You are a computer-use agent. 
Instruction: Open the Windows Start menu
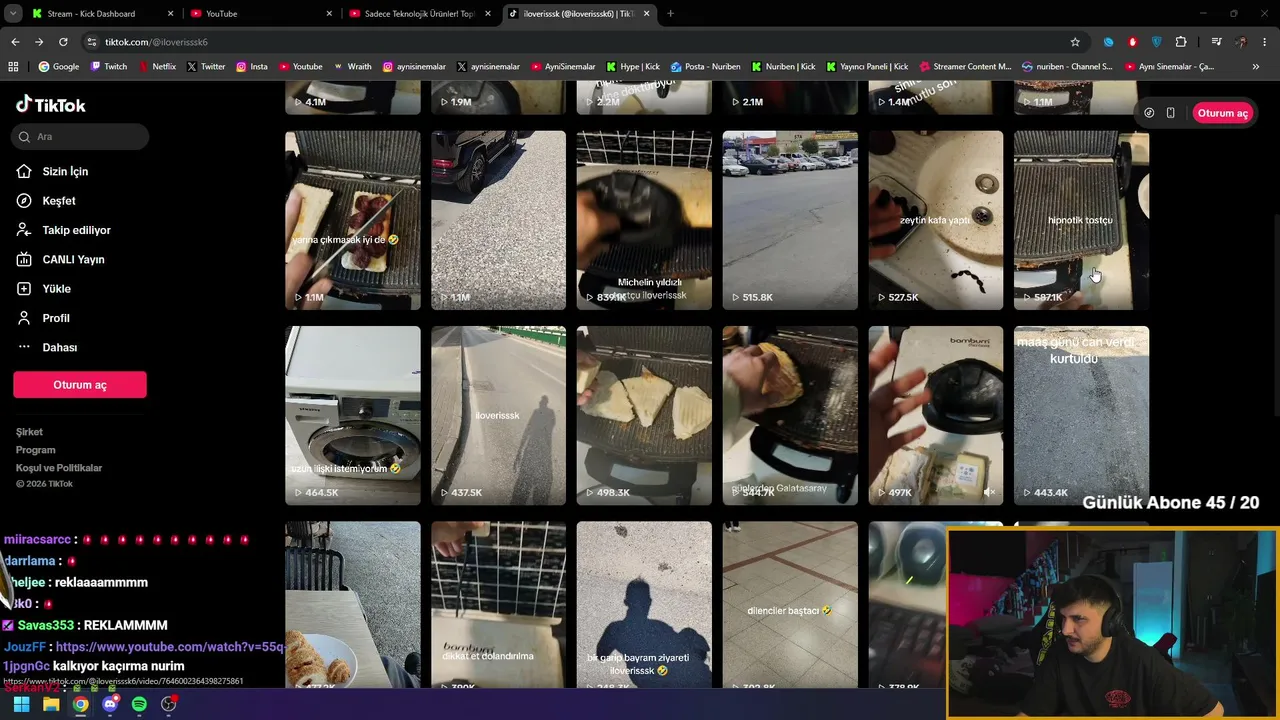21,704
